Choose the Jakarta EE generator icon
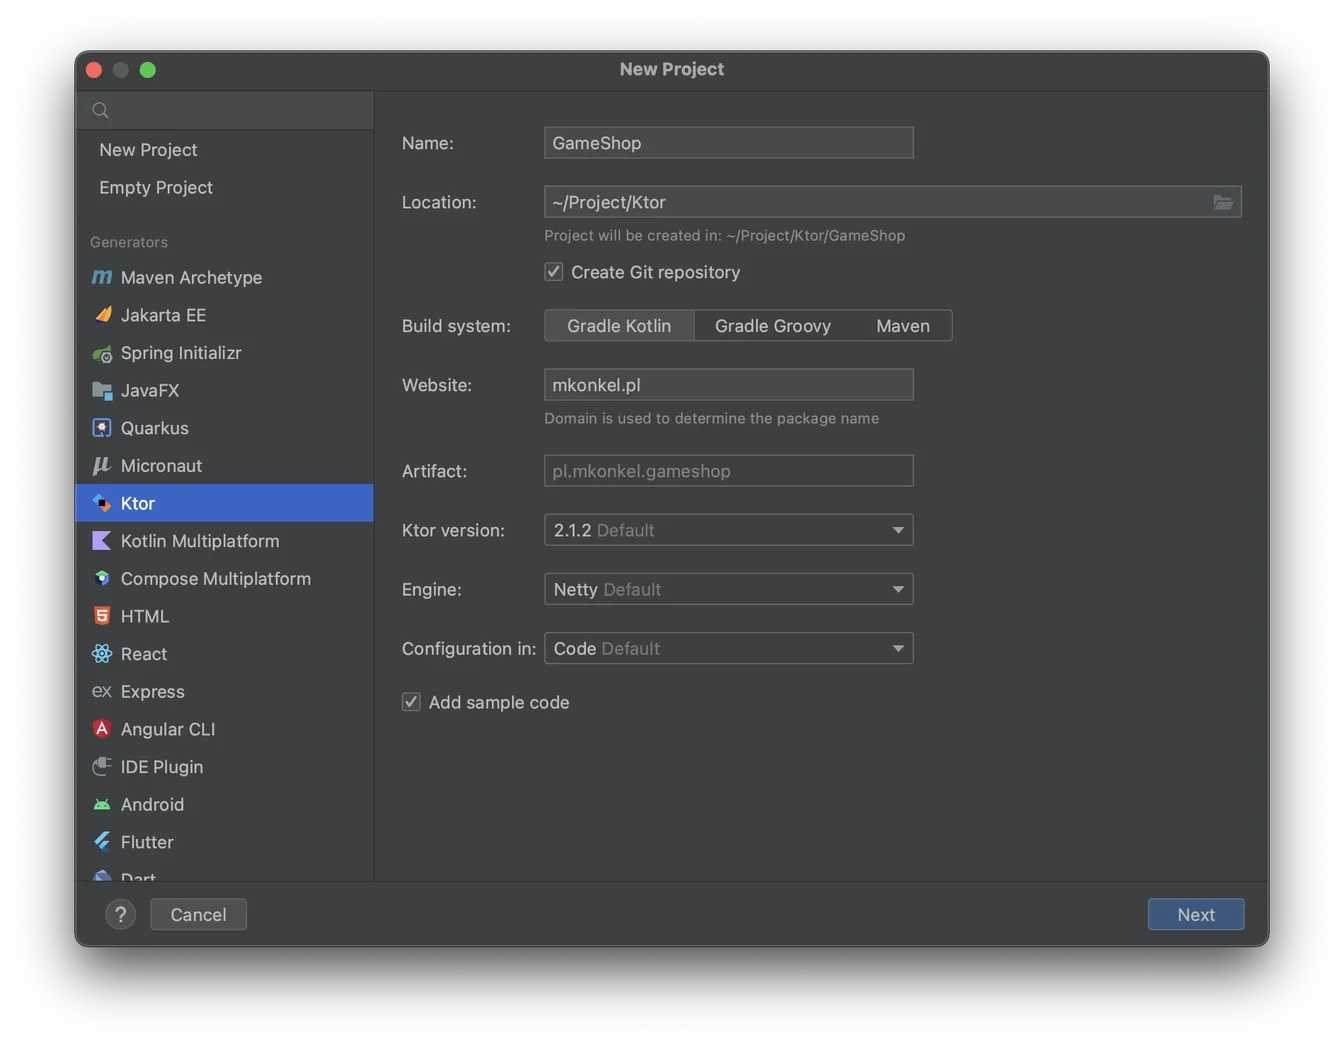 (102, 315)
